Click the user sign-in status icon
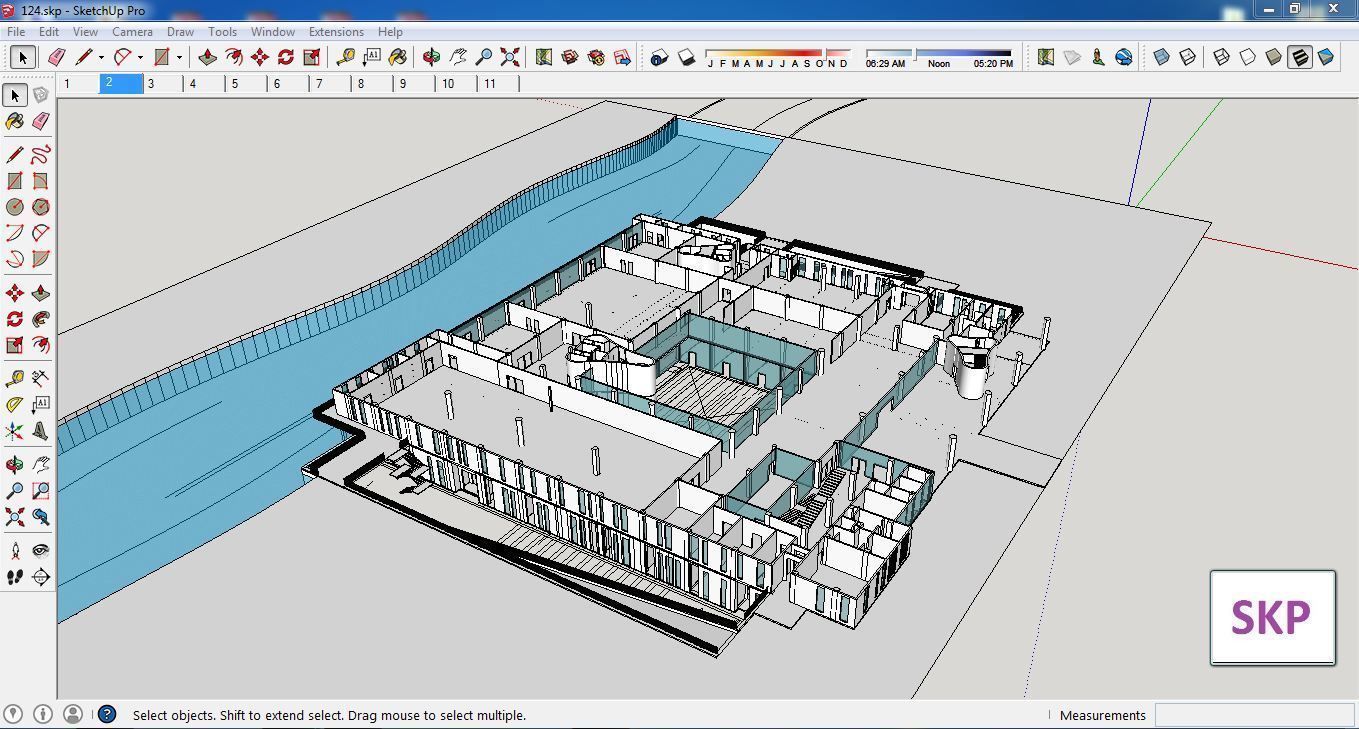Image resolution: width=1359 pixels, height=729 pixels. pyautogui.click(x=73, y=714)
